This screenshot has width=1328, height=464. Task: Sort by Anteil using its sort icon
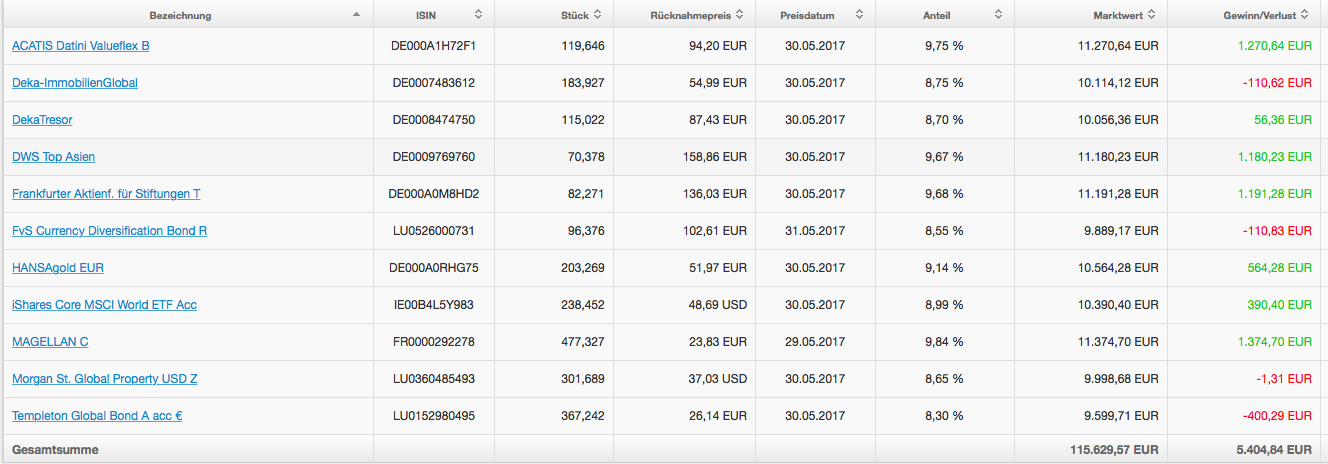997,15
